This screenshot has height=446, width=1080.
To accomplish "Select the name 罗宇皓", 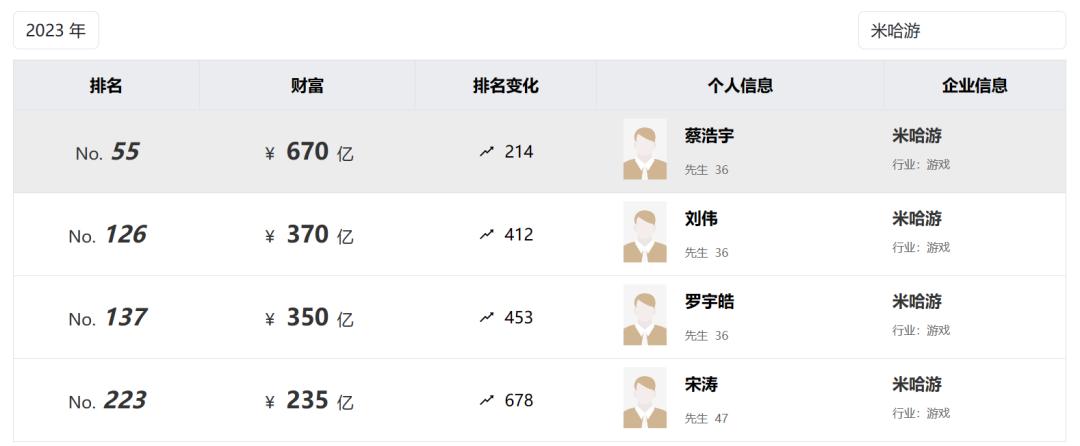I will 709,301.
